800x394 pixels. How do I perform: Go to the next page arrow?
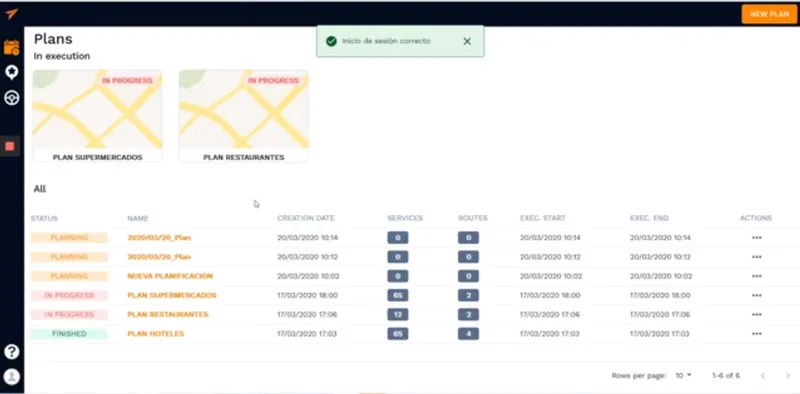pyautogui.click(x=788, y=376)
